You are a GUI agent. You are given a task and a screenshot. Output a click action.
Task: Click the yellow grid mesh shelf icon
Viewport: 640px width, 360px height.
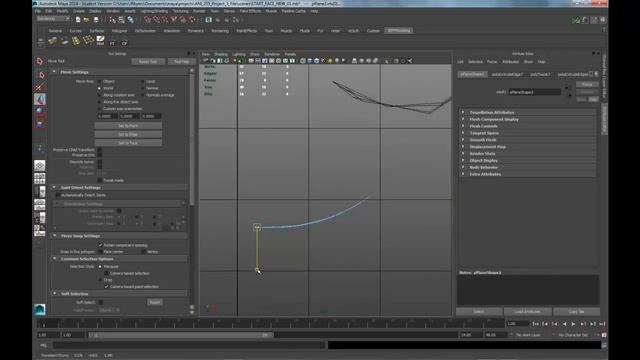[76, 40]
